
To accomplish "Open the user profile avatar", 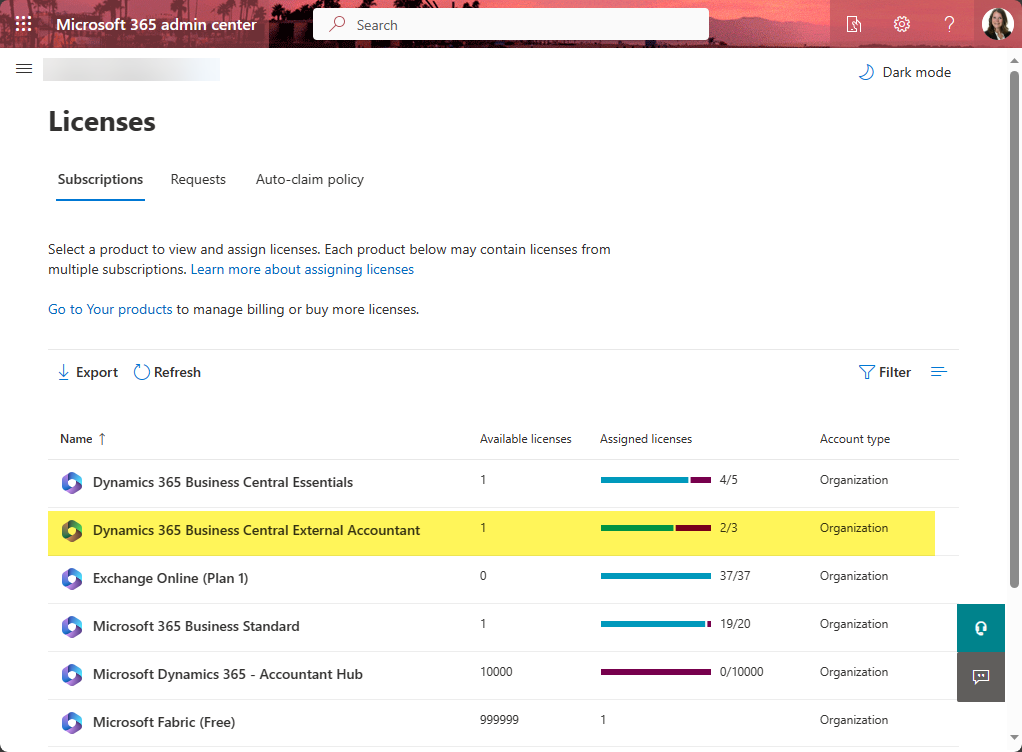I will [997, 24].
